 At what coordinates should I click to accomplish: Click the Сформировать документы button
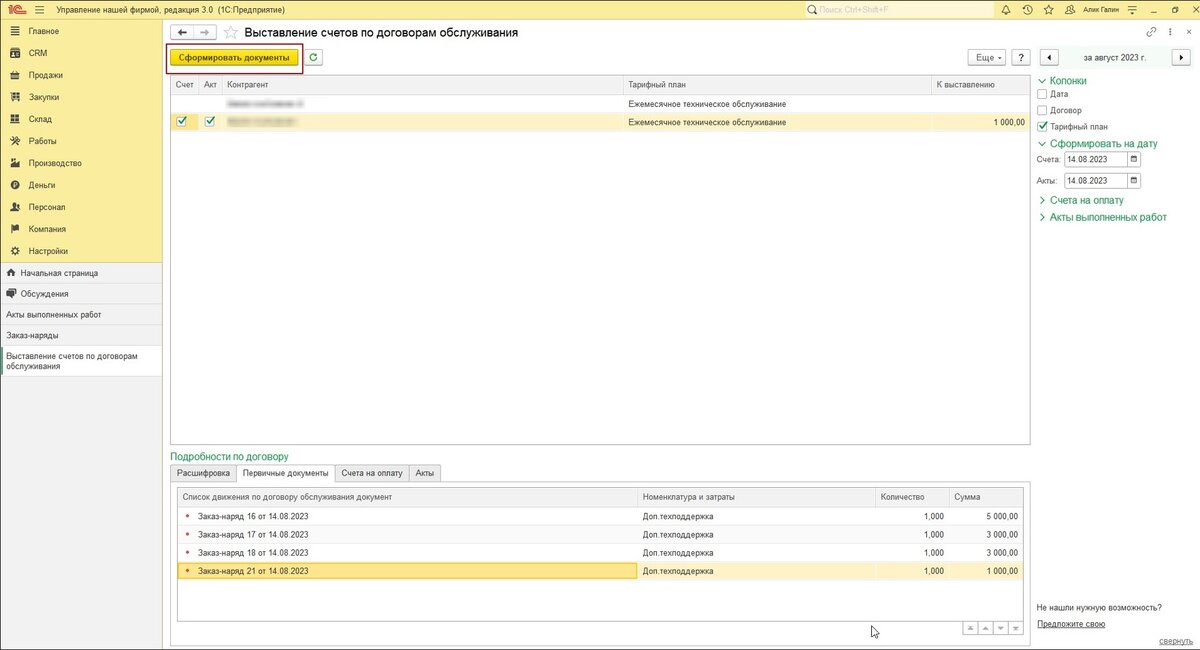click(234, 58)
